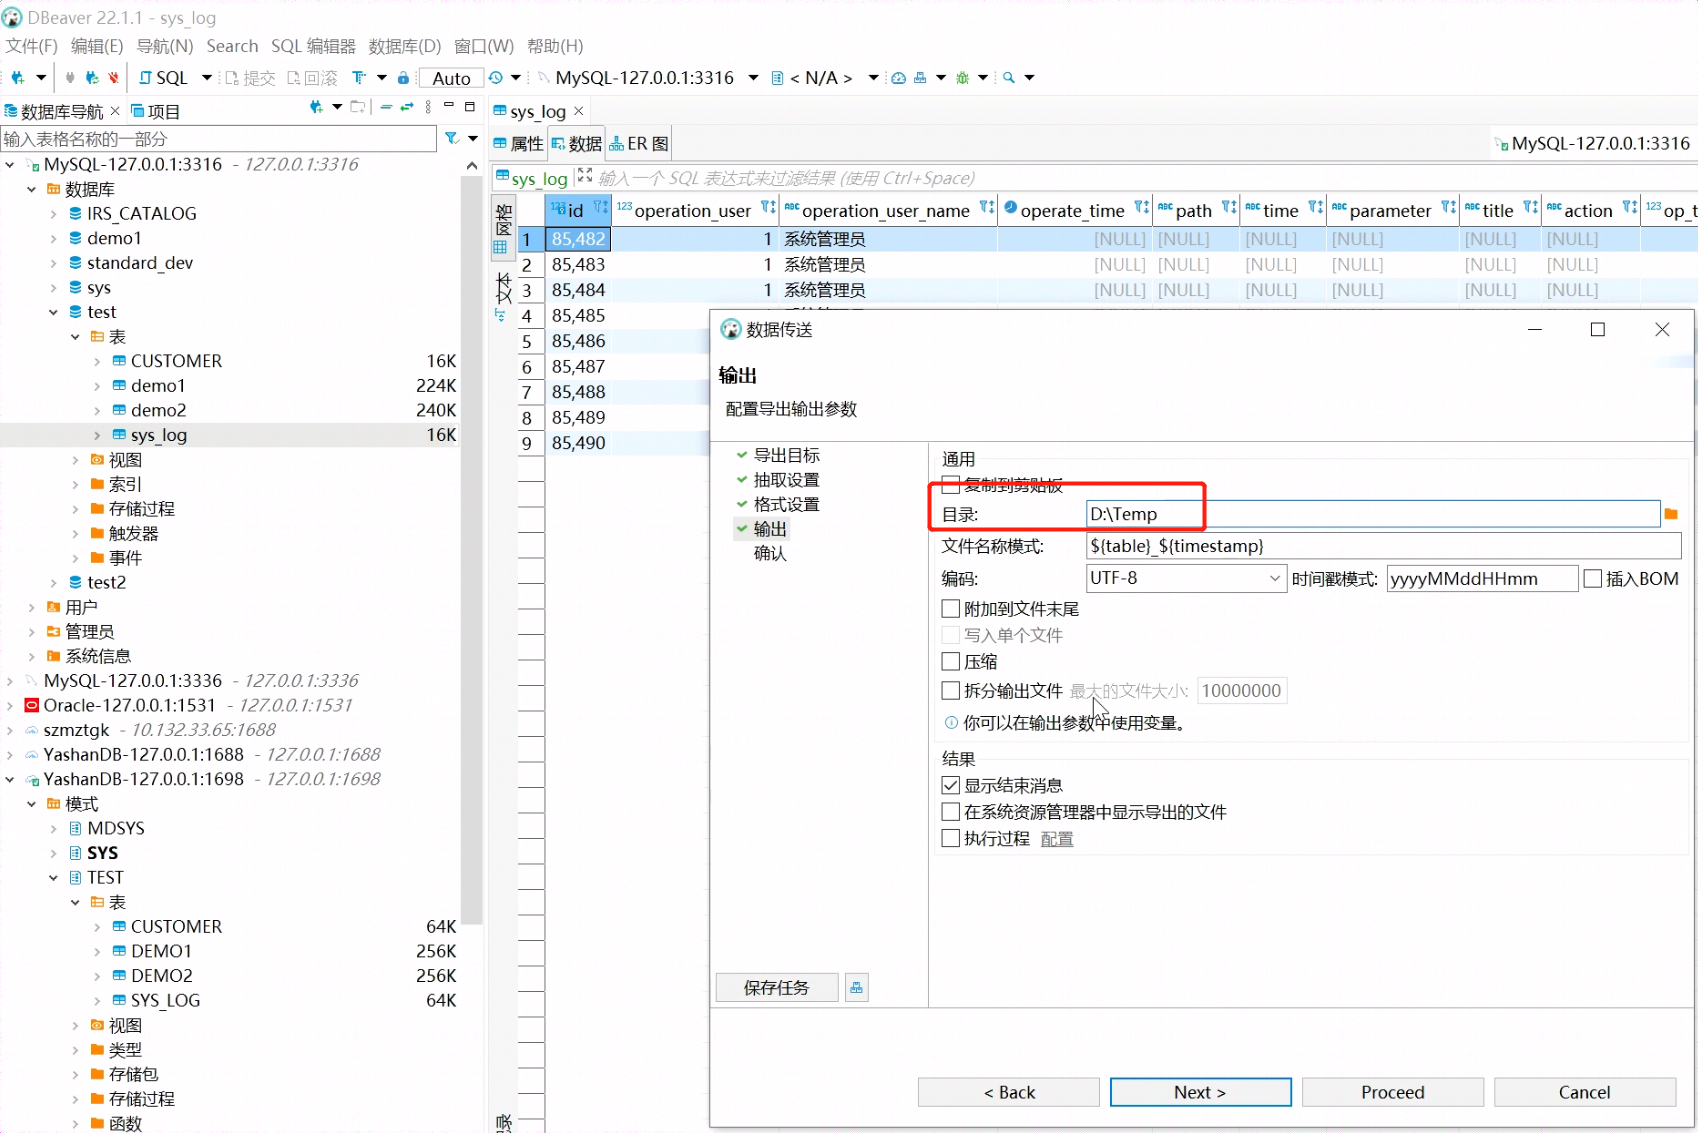This screenshot has width=1698, height=1133.
Task: Click the navigator view menu dots icon
Action: (428, 107)
